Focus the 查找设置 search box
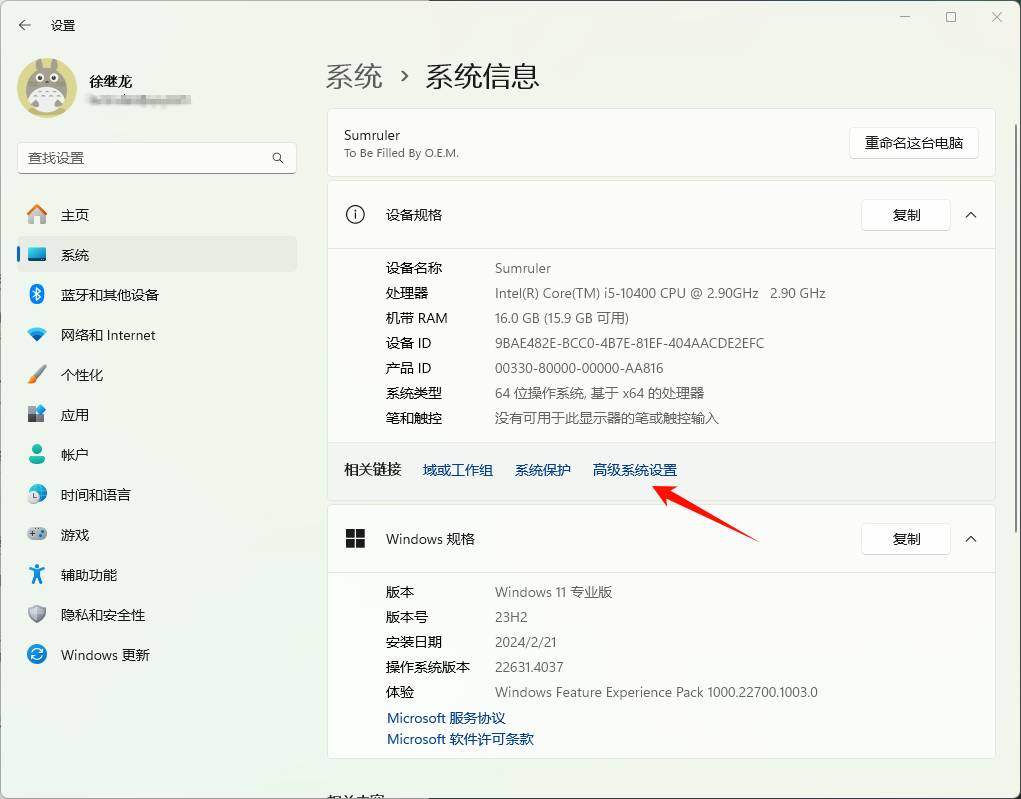Viewport: 1021px width, 799px height. tap(157, 158)
